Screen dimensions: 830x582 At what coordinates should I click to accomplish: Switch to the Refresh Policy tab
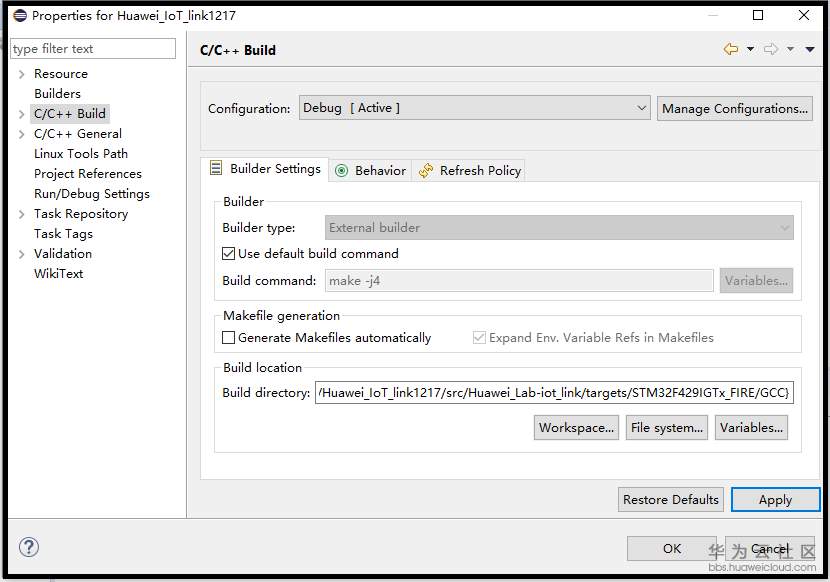[480, 171]
